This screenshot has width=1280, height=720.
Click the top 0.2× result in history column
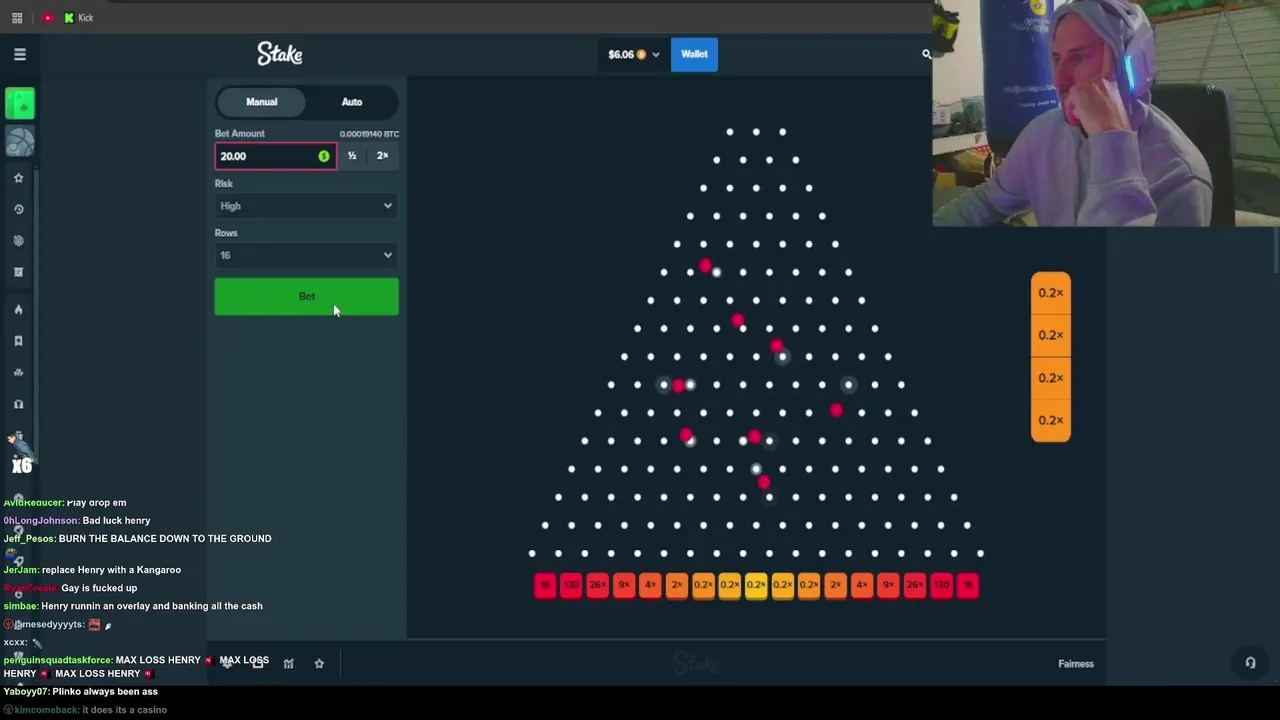(x=1051, y=293)
